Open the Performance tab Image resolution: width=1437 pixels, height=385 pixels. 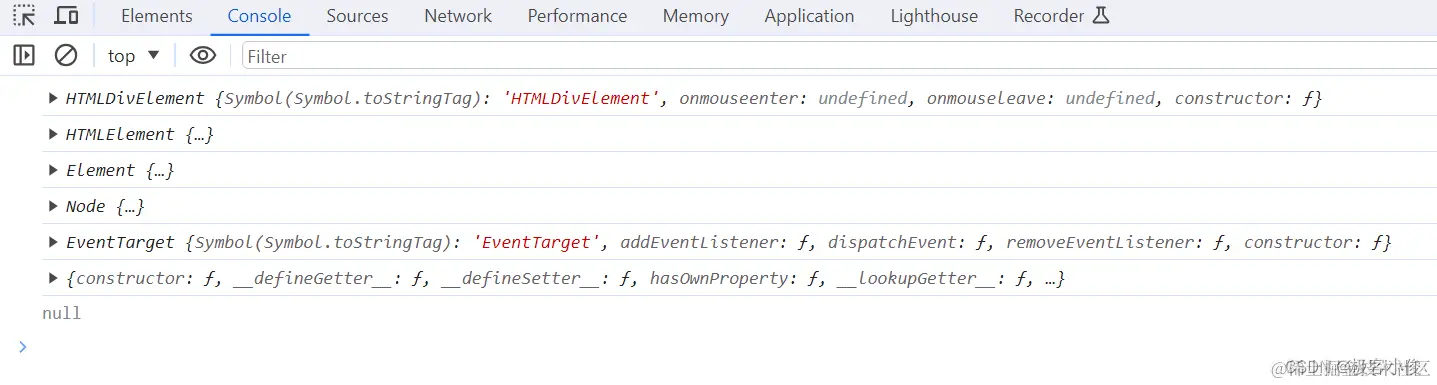(x=577, y=16)
